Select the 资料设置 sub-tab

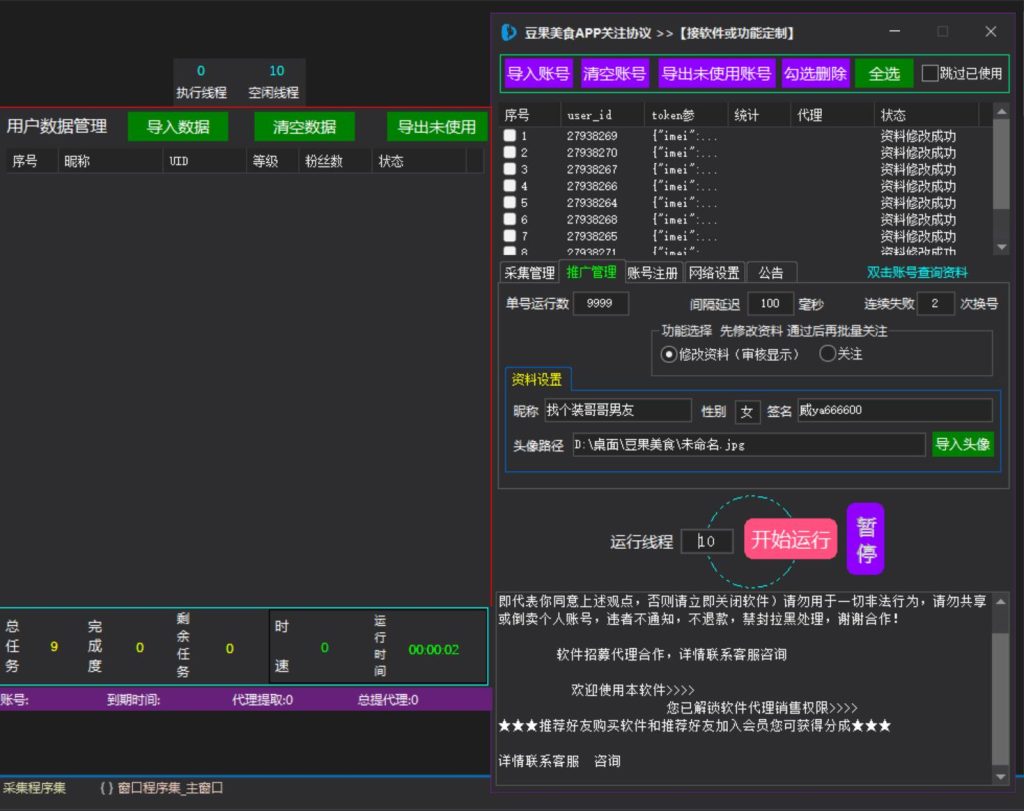coord(537,379)
